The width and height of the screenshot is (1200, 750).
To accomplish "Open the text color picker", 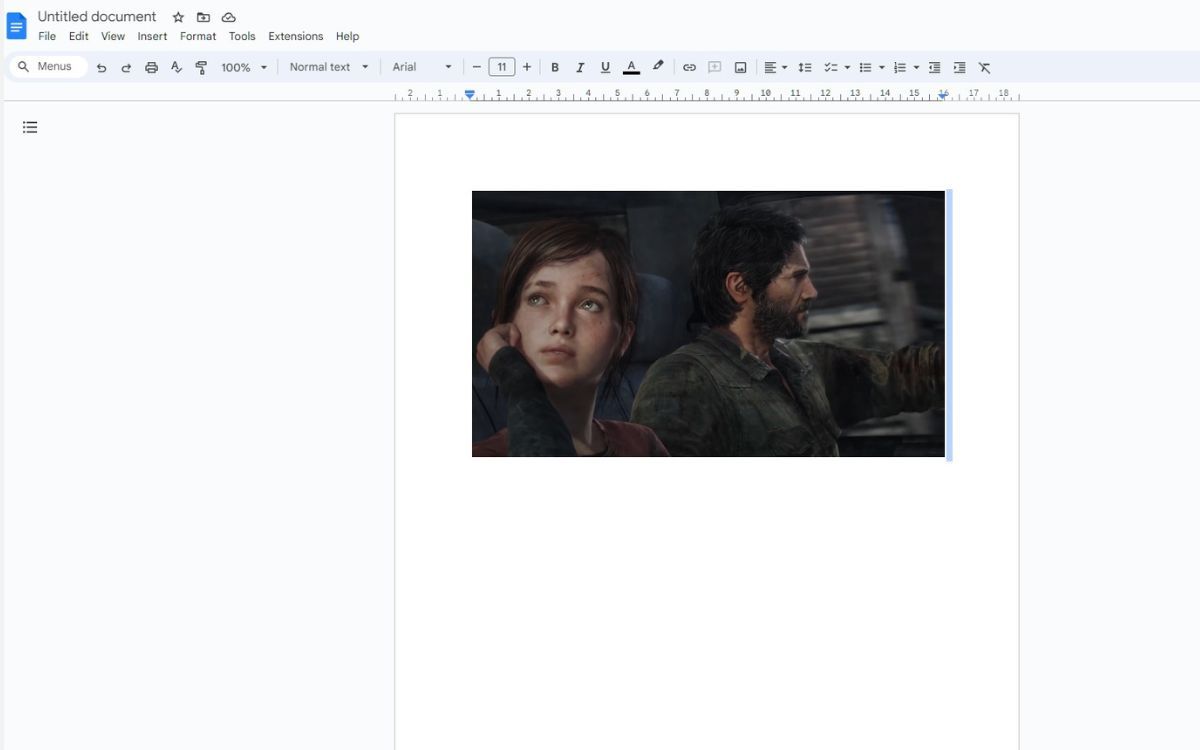I will click(x=631, y=67).
